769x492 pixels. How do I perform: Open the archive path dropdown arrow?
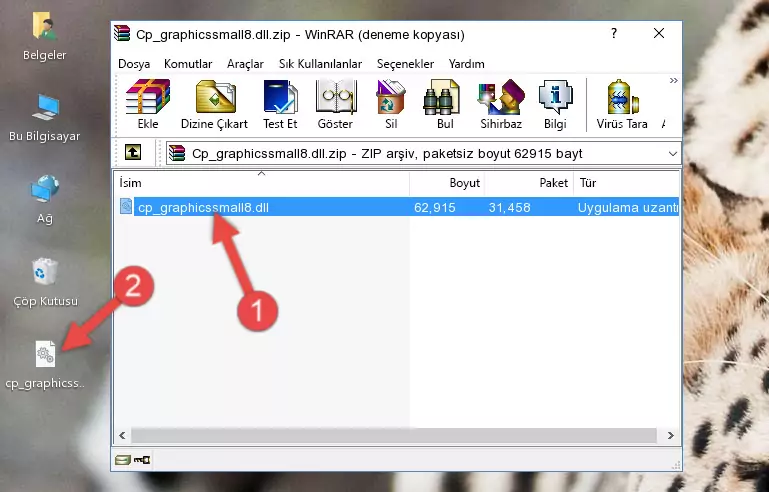[672, 154]
